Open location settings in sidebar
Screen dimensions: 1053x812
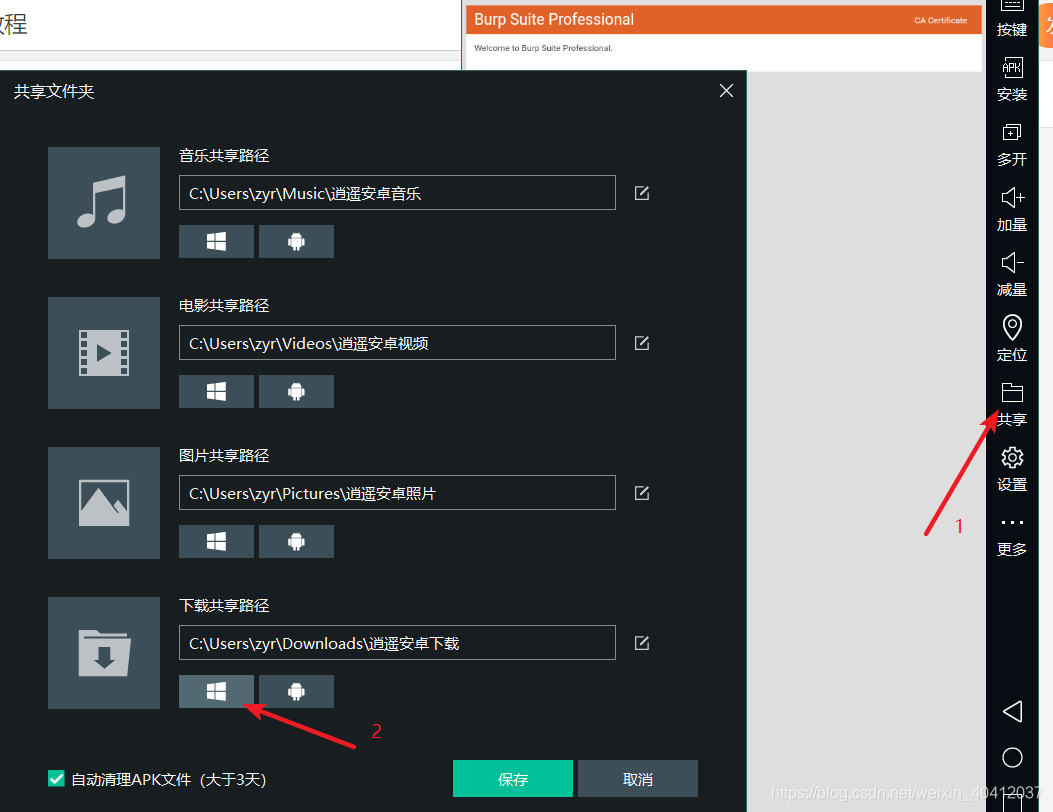(1012, 339)
